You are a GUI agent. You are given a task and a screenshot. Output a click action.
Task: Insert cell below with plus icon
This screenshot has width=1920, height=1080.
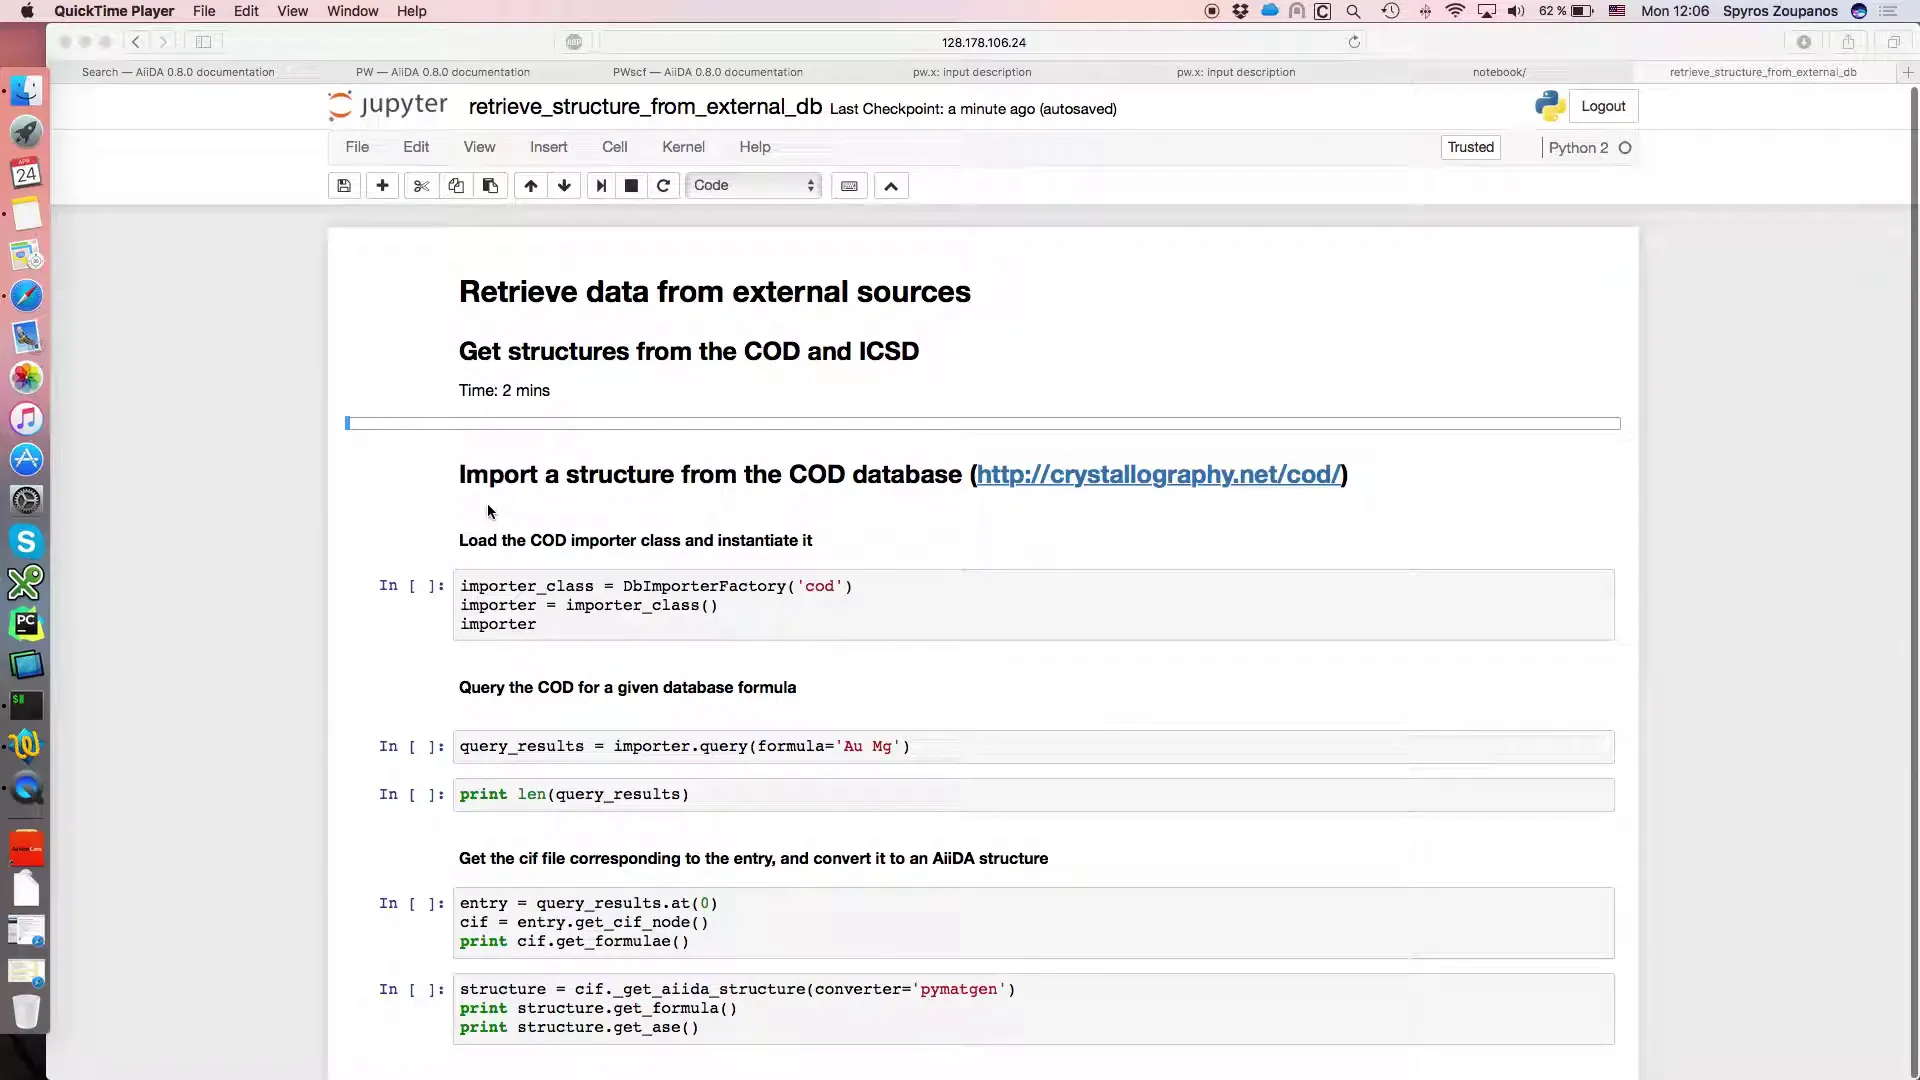point(382,186)
